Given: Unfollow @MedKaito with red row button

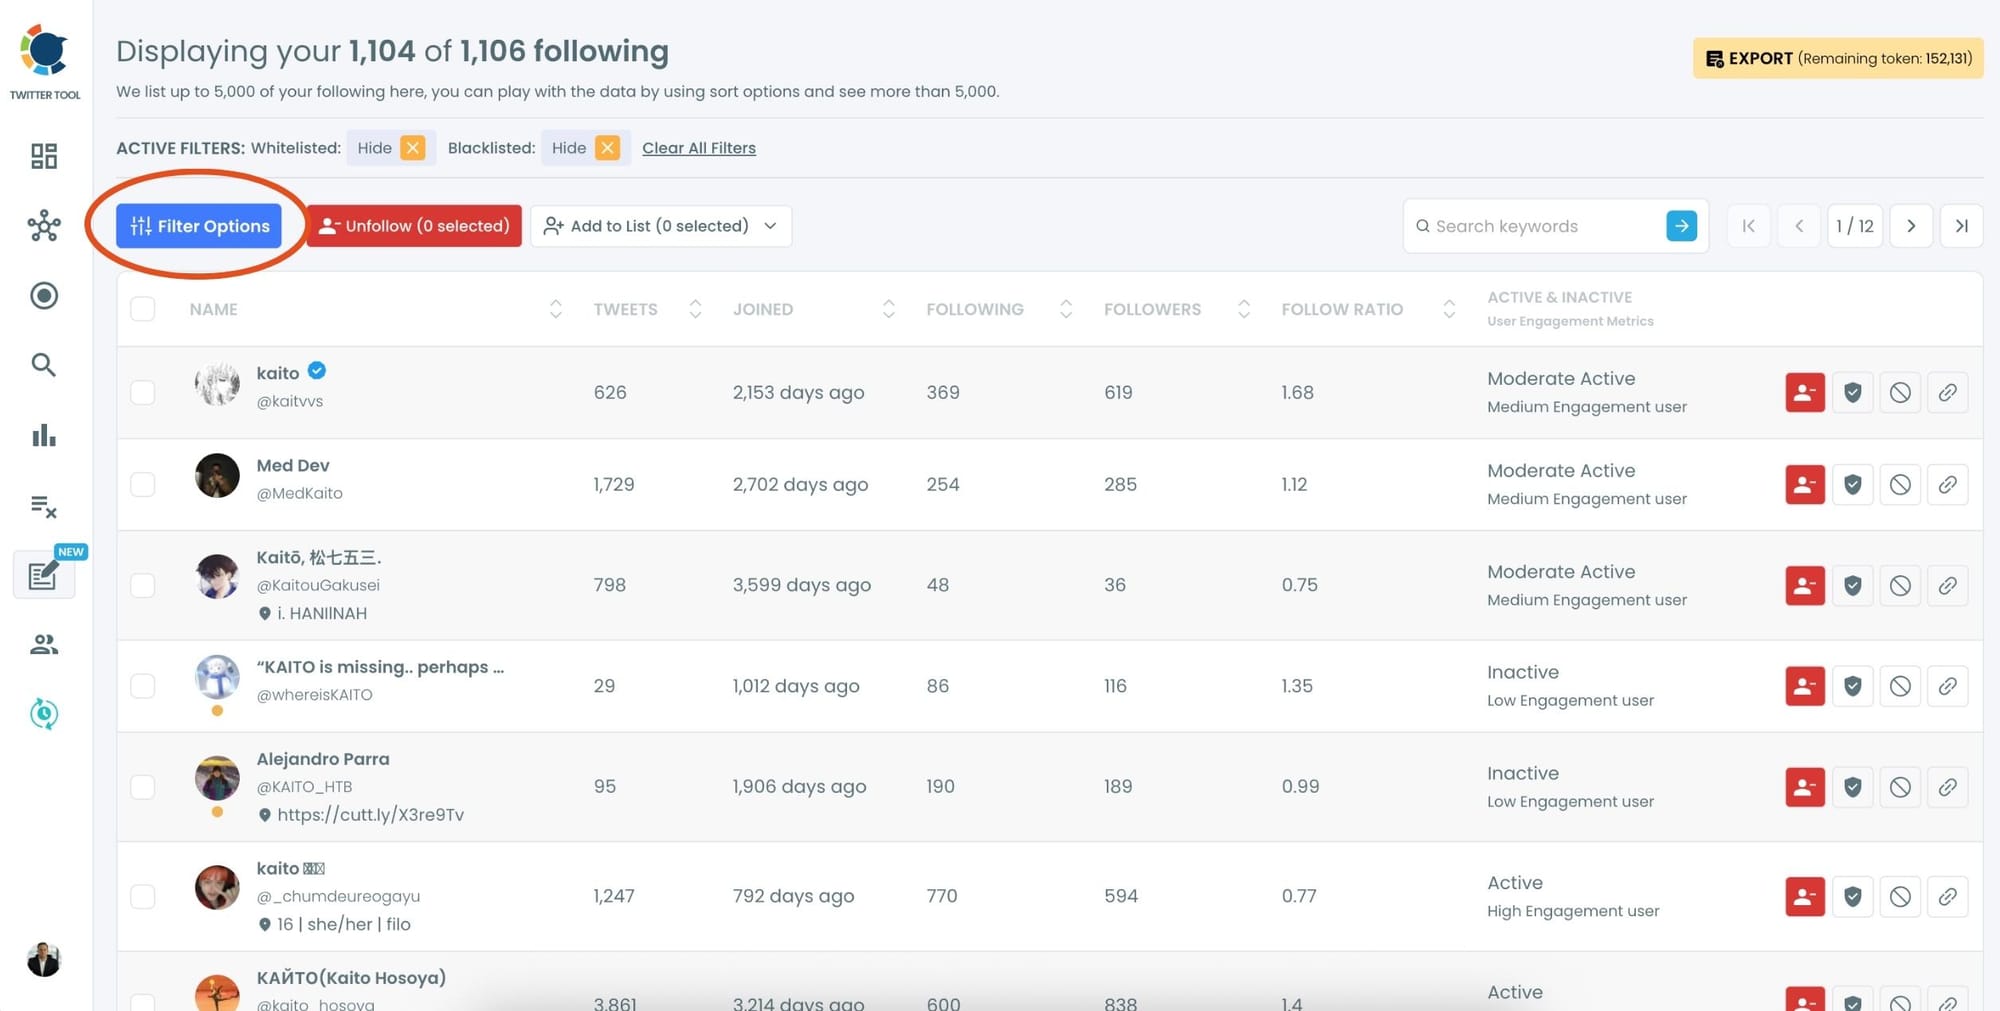Looking at the screenshot, I should (x=1805, y=485).
